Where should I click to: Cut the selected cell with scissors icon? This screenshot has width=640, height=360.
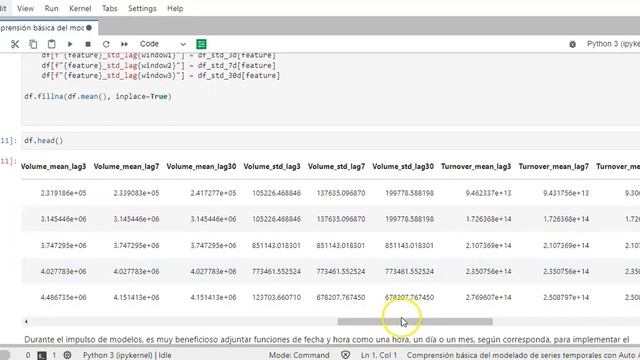point(15,44)
